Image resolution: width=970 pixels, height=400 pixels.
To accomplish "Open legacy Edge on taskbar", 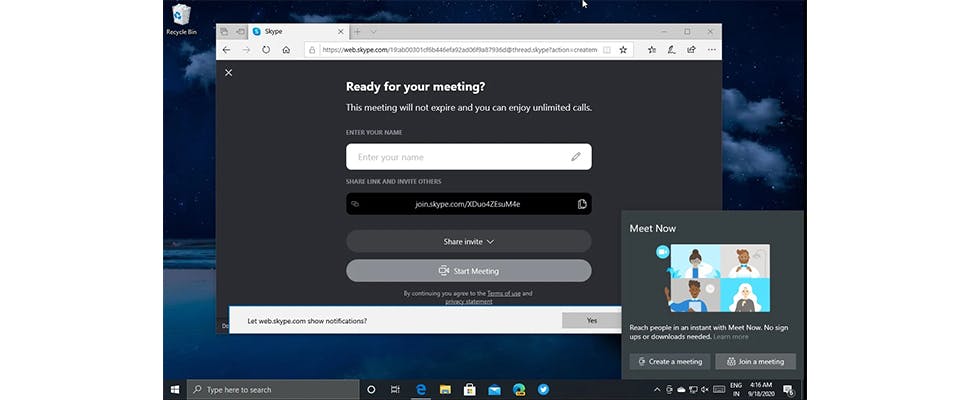I will click(421, 389).
